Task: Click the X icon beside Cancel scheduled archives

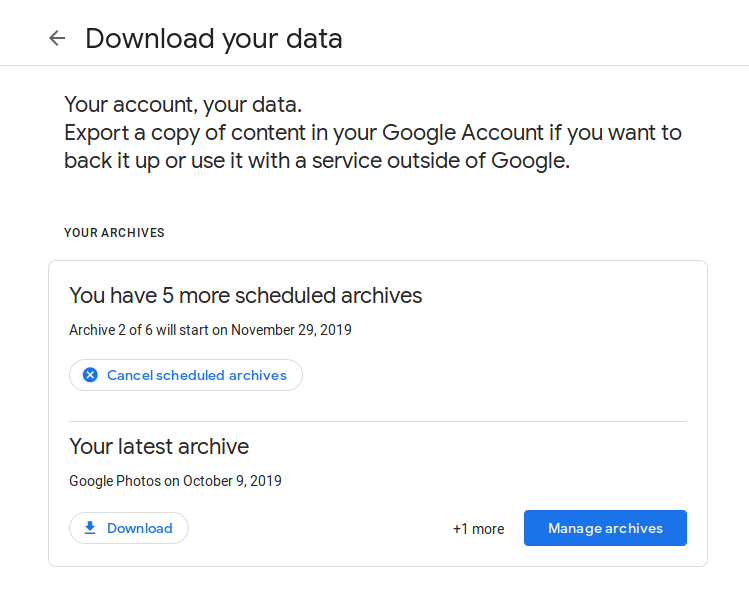Action: (90, 375)
